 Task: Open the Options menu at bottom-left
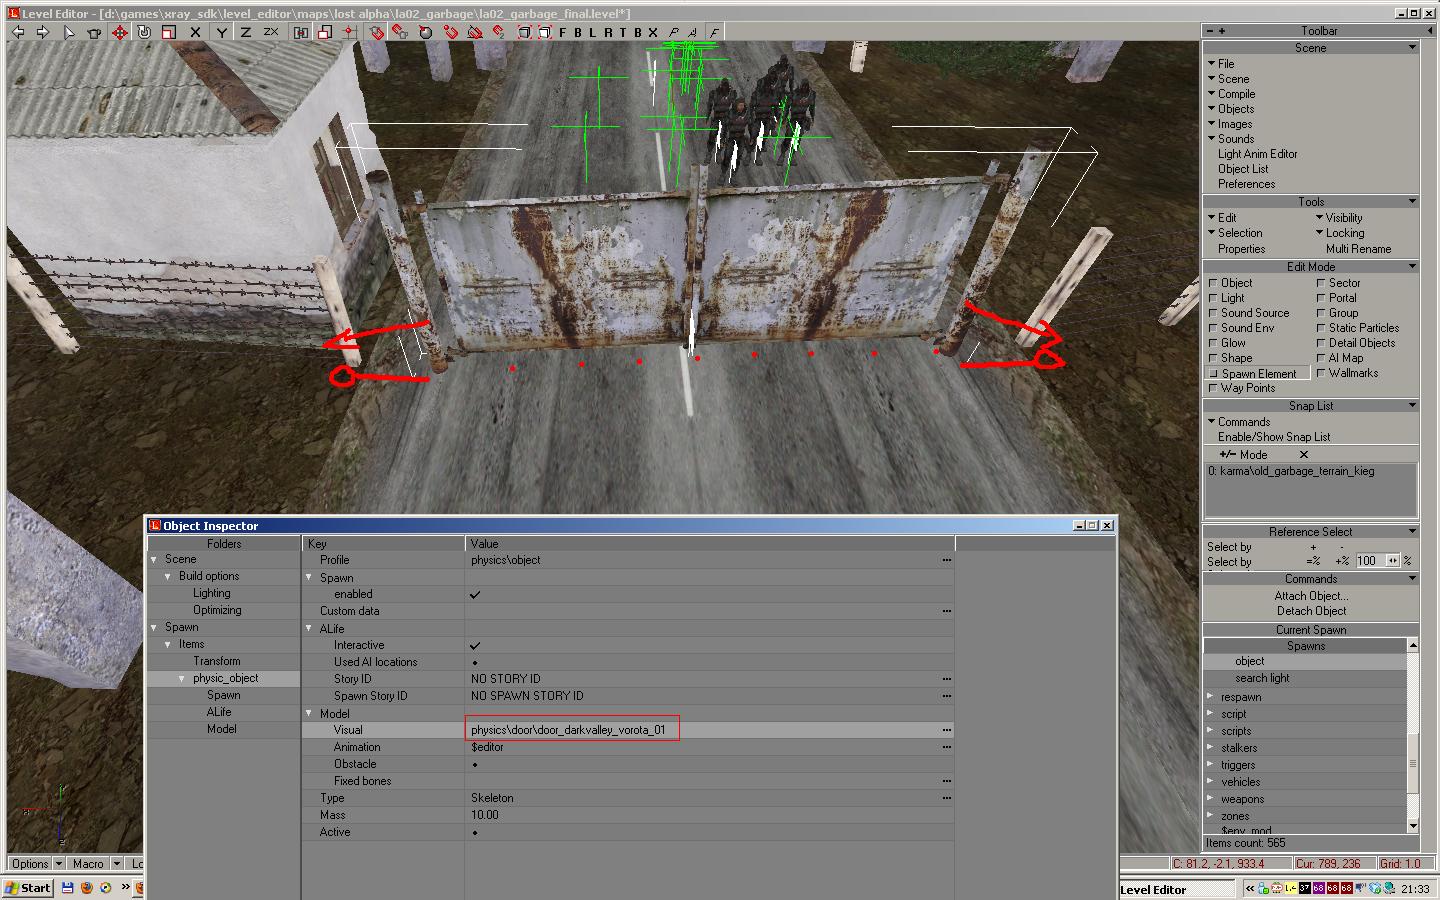pyautogui.click(x=30, y=864)
